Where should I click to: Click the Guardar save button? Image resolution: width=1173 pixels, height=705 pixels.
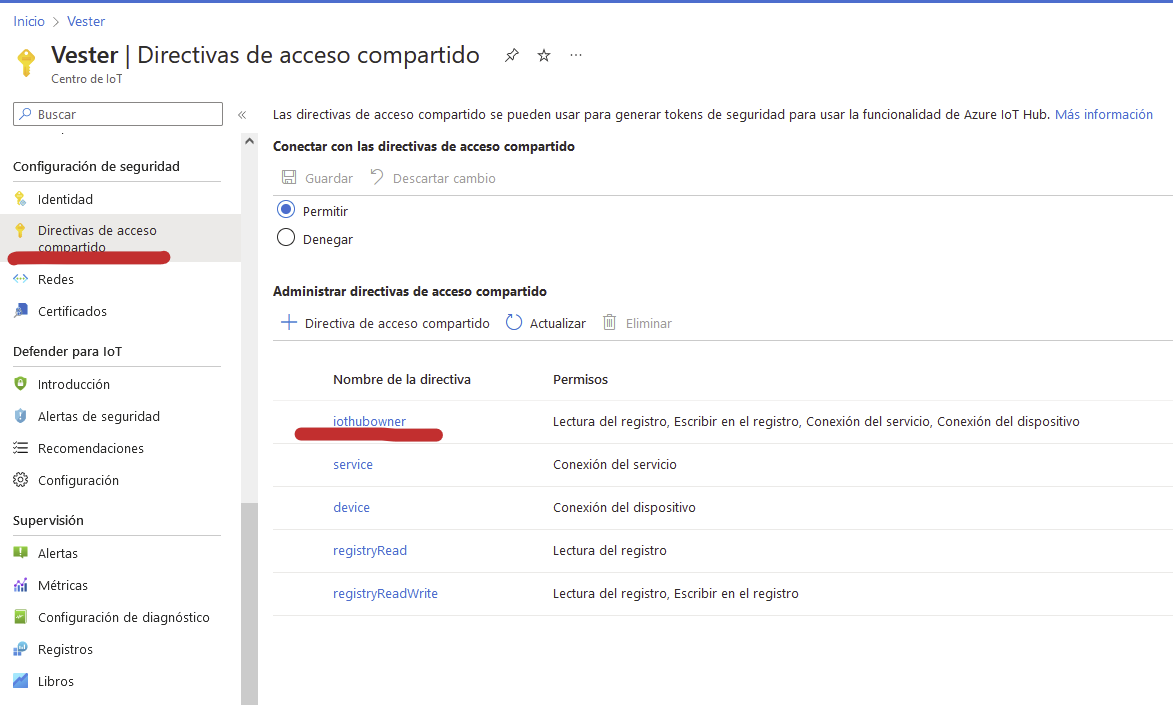(x=317, y=178)
